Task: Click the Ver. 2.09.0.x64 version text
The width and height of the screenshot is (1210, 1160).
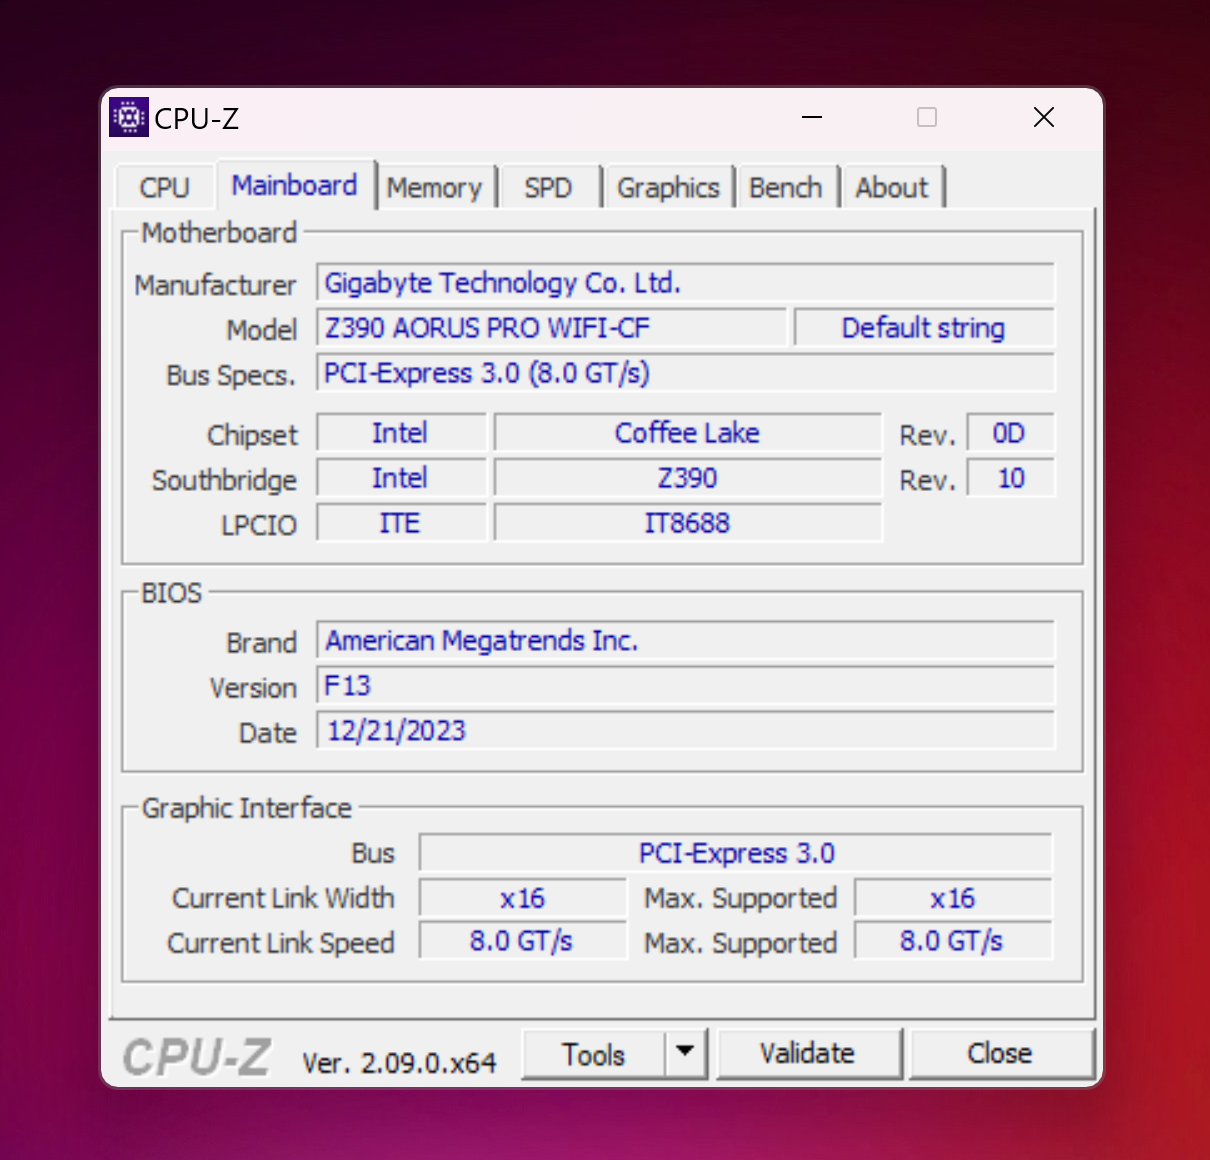Action: click(x=399, y=1062)
